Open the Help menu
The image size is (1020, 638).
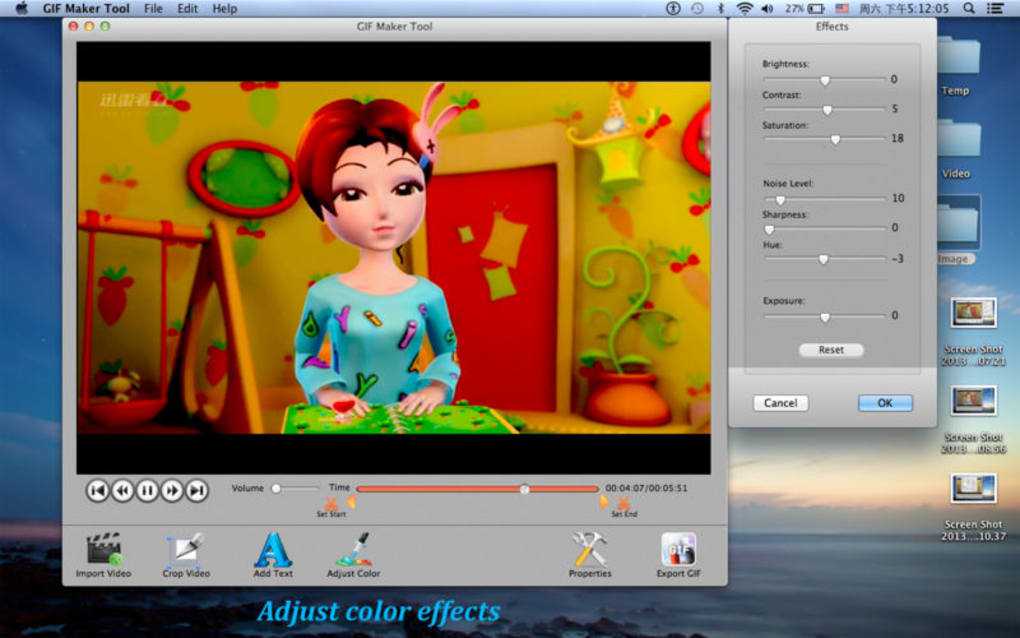pyautogui.click(x=224, y=8)
